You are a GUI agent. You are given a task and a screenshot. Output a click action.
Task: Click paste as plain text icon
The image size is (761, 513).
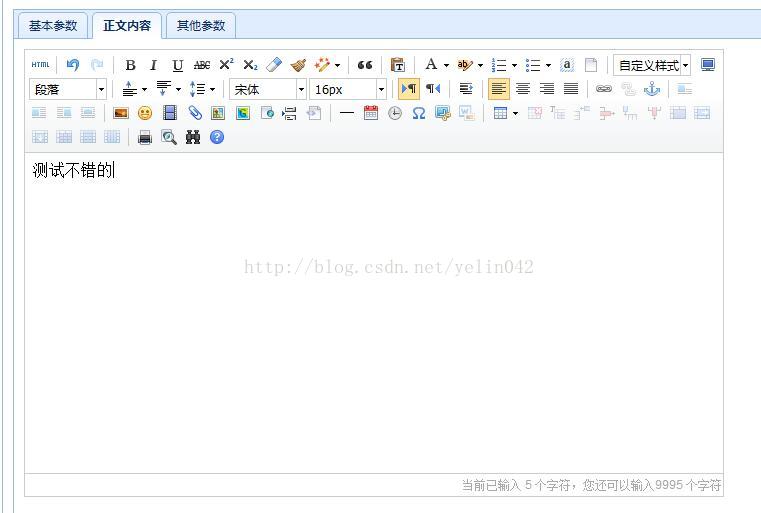[398, 65]
